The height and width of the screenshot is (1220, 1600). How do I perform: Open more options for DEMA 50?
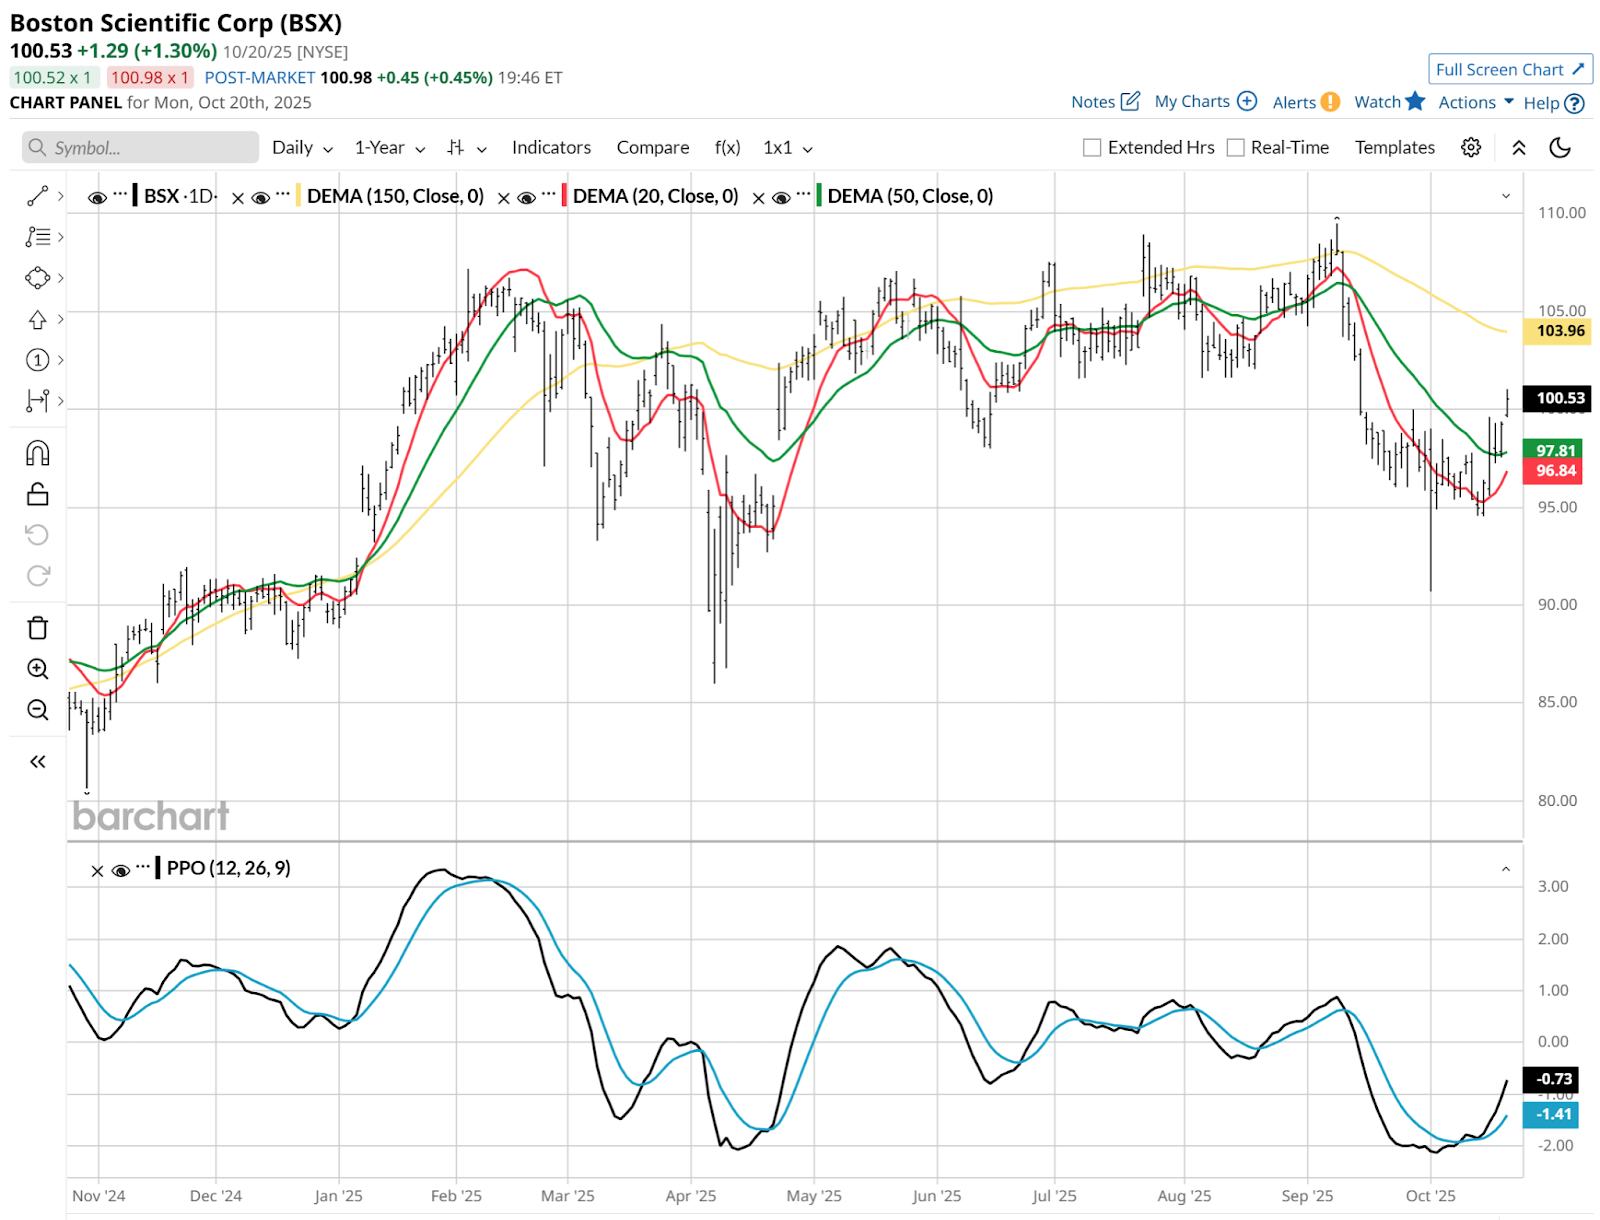pos(803,193)
